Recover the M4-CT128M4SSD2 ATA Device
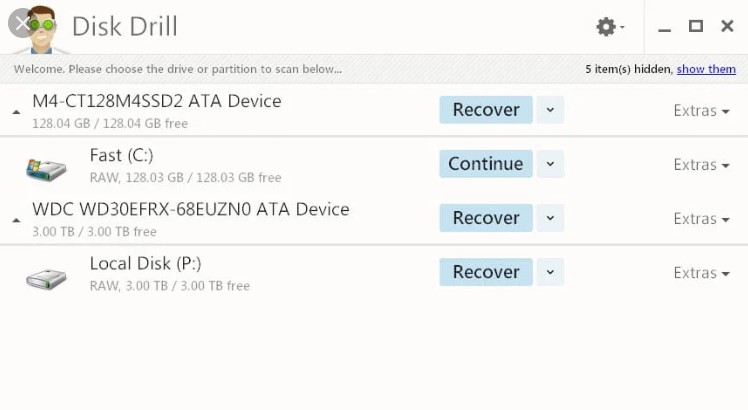Viewport: 748px width, 410px height. pyautogui.click(x=486, y=110)
